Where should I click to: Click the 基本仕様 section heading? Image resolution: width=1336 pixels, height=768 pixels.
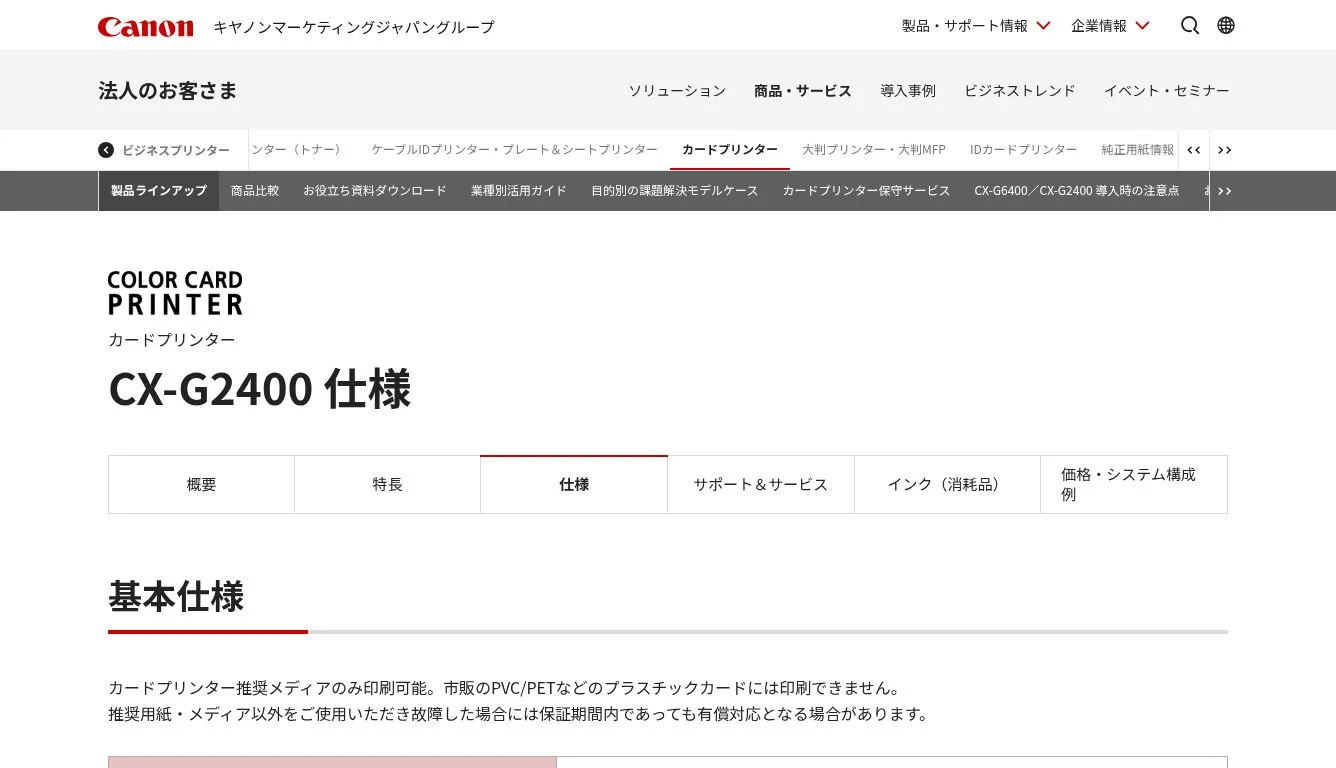click(176, 597)
